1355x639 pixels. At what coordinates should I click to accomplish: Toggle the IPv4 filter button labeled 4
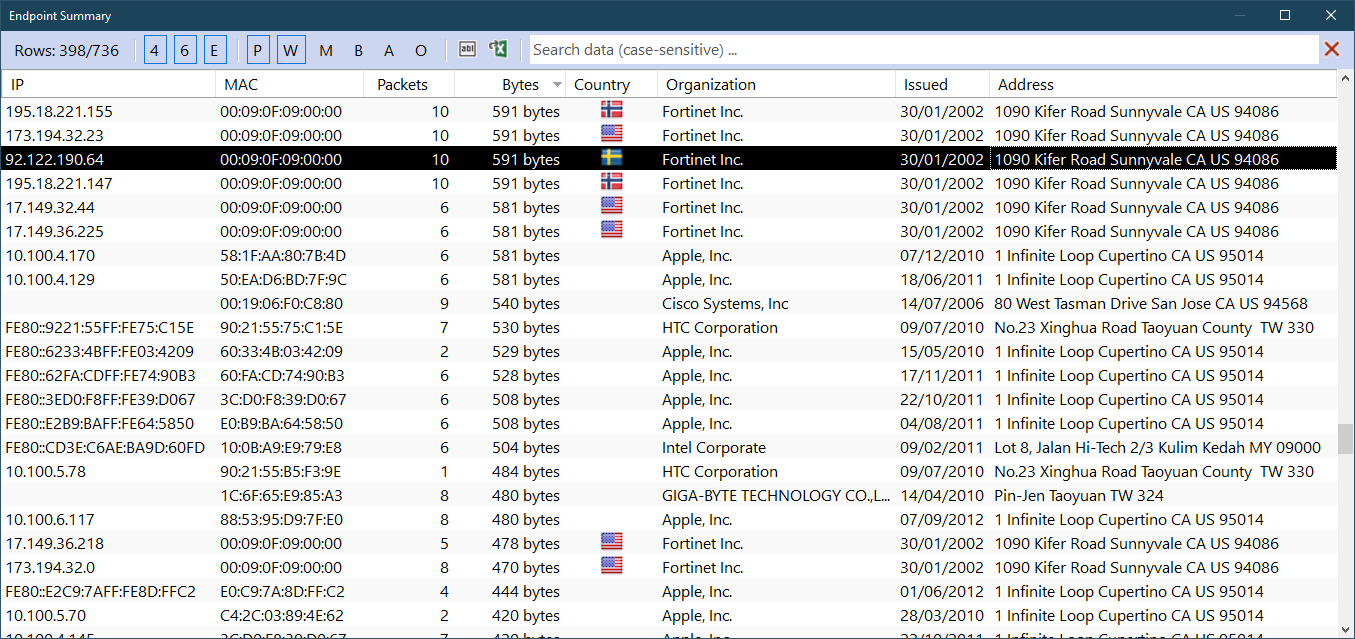pos(156,50)
